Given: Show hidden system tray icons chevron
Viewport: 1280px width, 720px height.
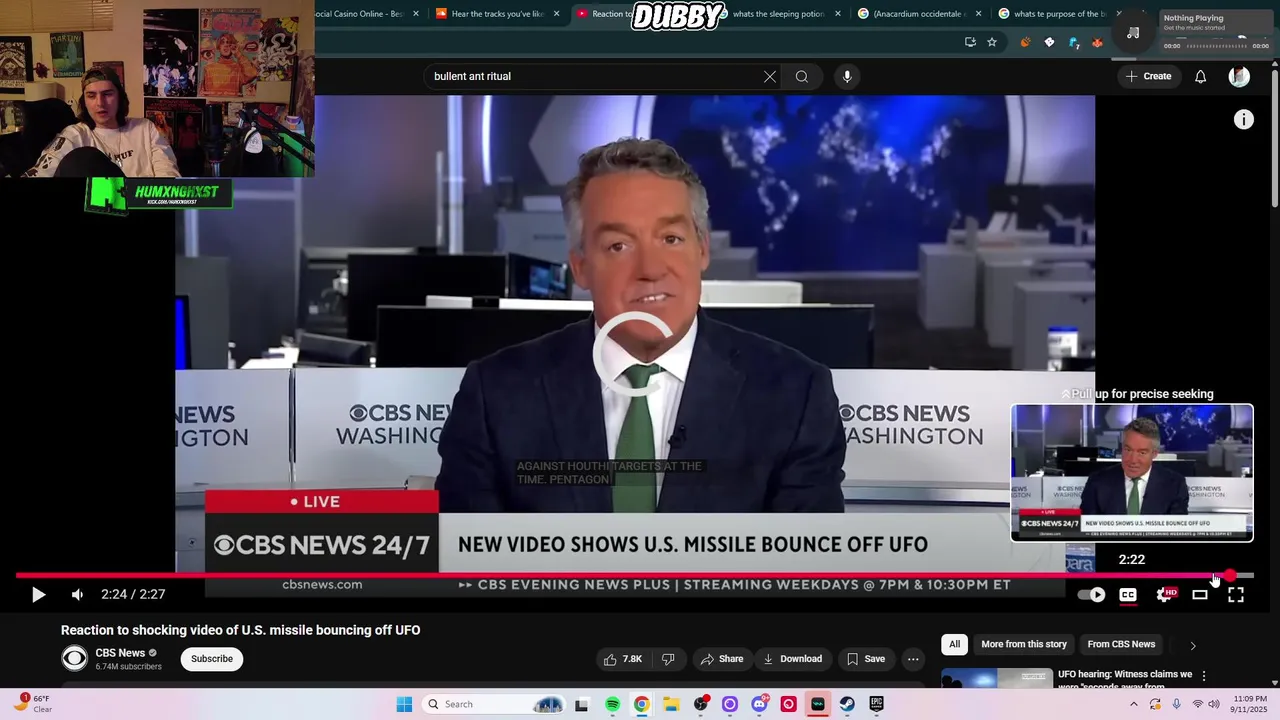Looking at the screenshot, I should (1133, 704).
